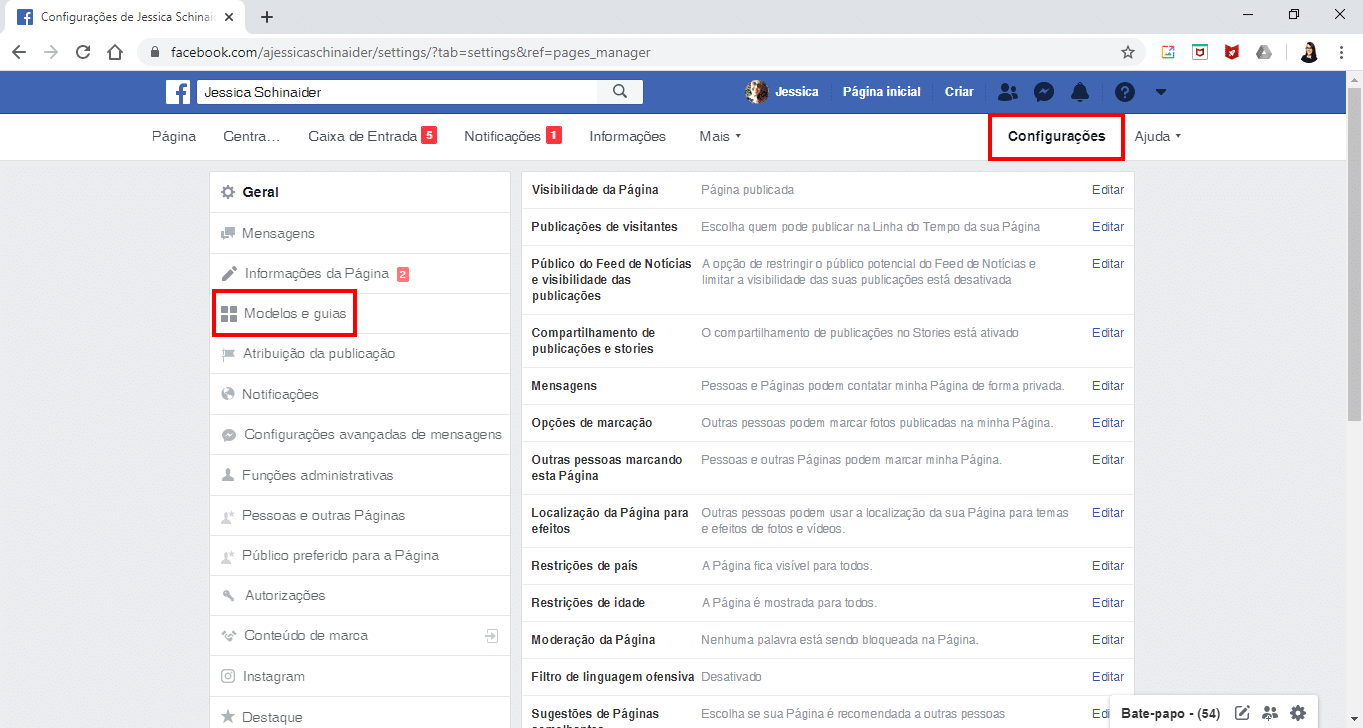Open friend requests icon
1363x728 pixels.
[1008, 92]
